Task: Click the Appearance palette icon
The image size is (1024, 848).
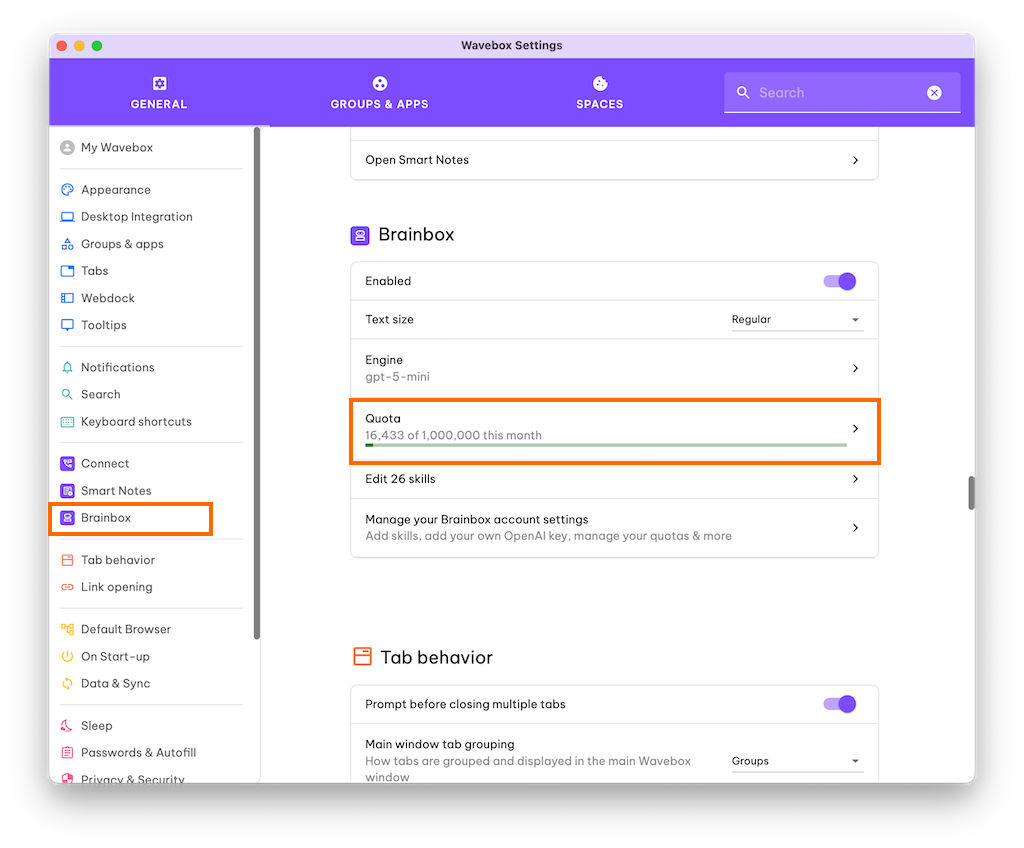Action: 67,189
